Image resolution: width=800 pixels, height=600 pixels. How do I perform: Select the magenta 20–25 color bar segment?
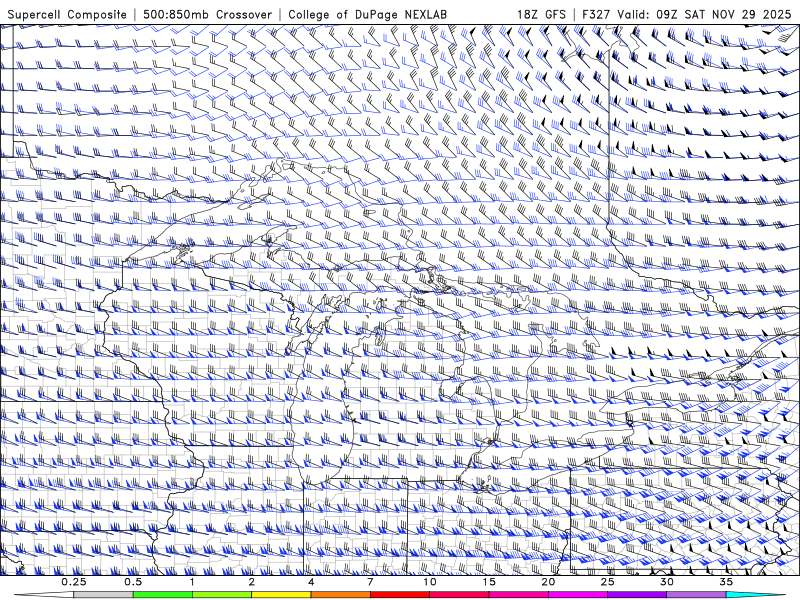tap(578, 595)
